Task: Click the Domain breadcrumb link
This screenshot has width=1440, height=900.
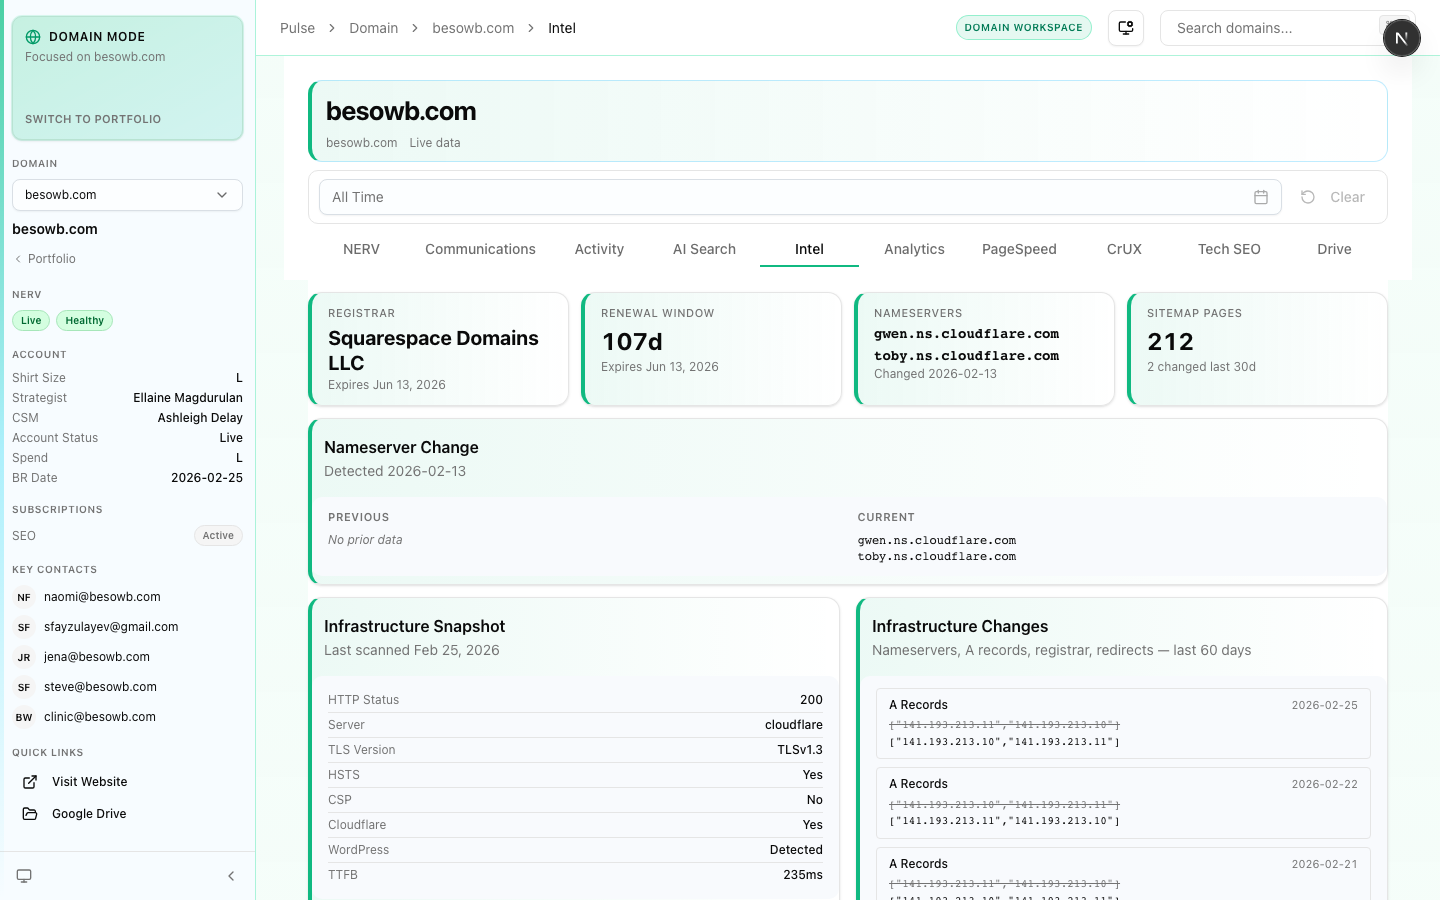Action: click(373, 28)
